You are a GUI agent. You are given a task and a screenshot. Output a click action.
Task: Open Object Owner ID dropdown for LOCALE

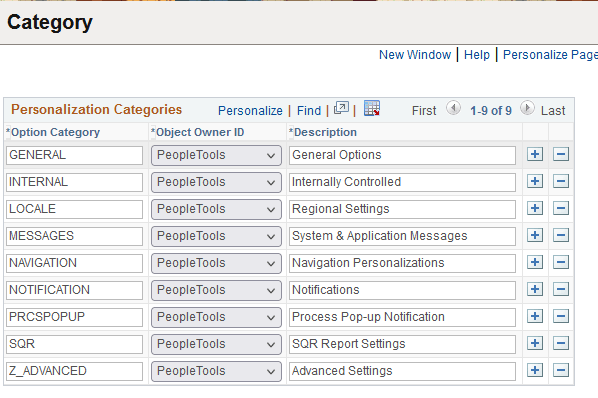tap(216, 209)
